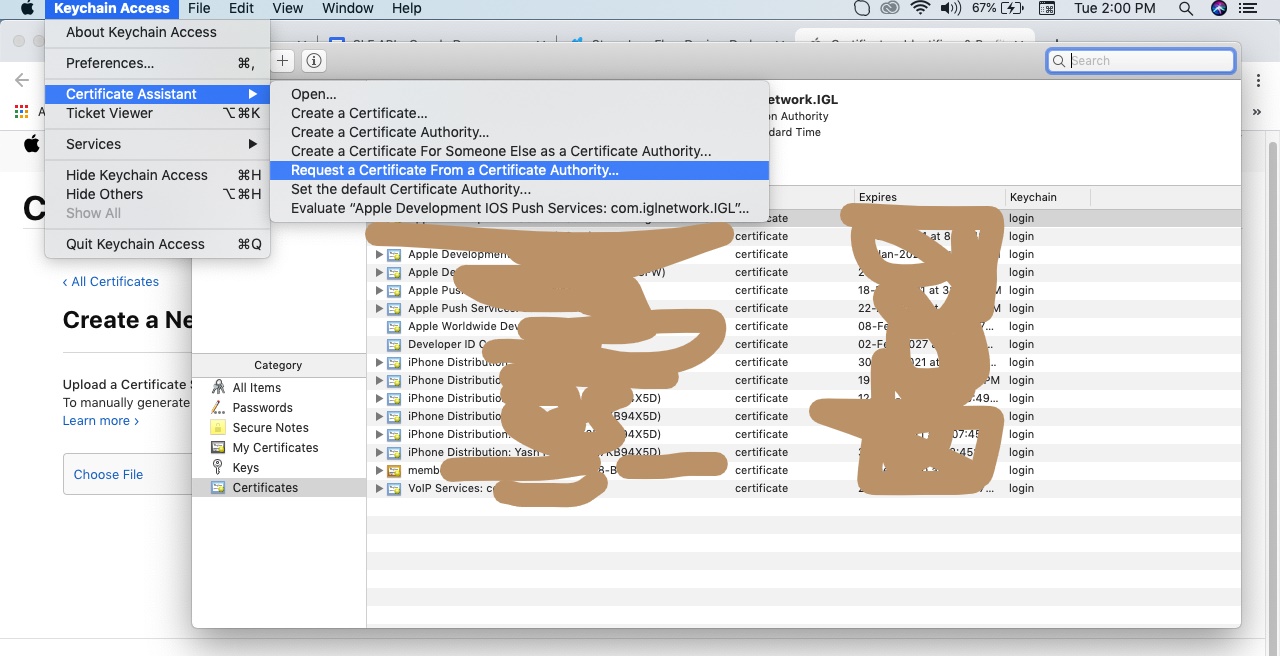This screenshot has height=656, width=1280.
Task: Click the info toolbar button
Action: click(x=314, y=61)
